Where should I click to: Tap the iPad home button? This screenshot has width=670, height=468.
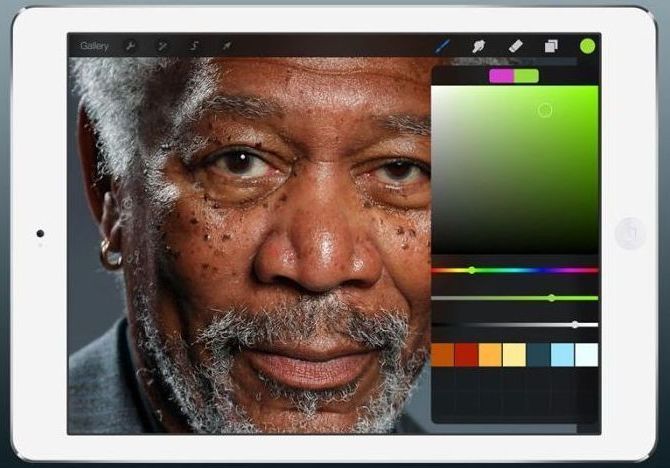pyautogui.click(x=630, y=233)
